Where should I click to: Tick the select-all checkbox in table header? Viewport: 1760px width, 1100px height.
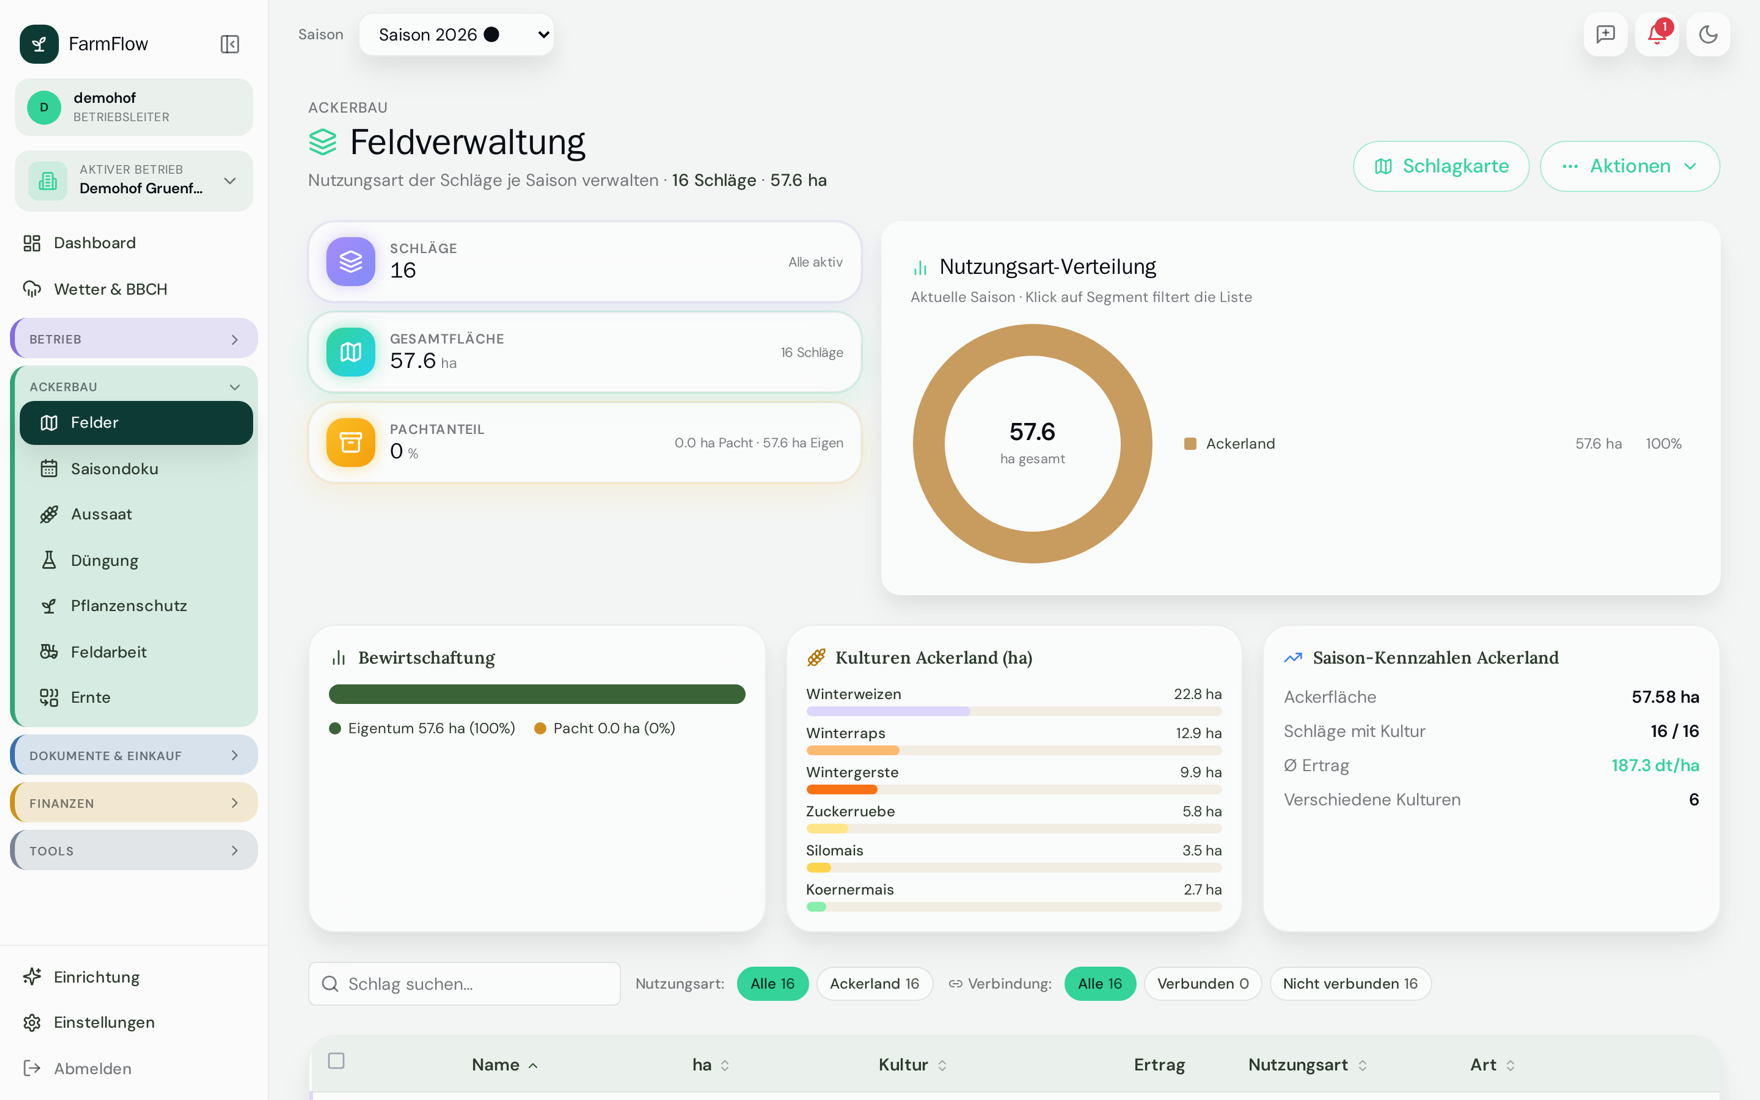tap(336, 1061)
